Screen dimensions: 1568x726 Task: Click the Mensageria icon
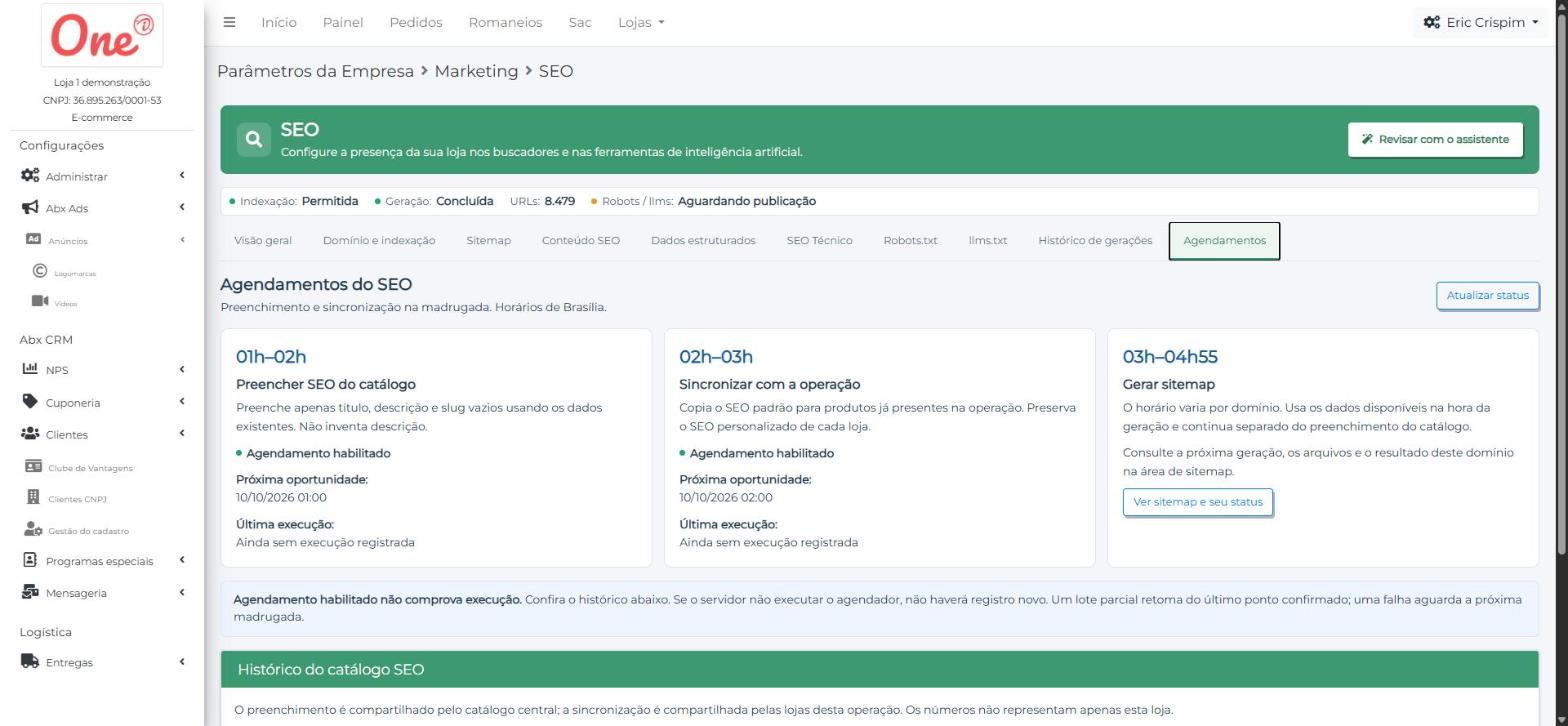click(x=30, y=592)
